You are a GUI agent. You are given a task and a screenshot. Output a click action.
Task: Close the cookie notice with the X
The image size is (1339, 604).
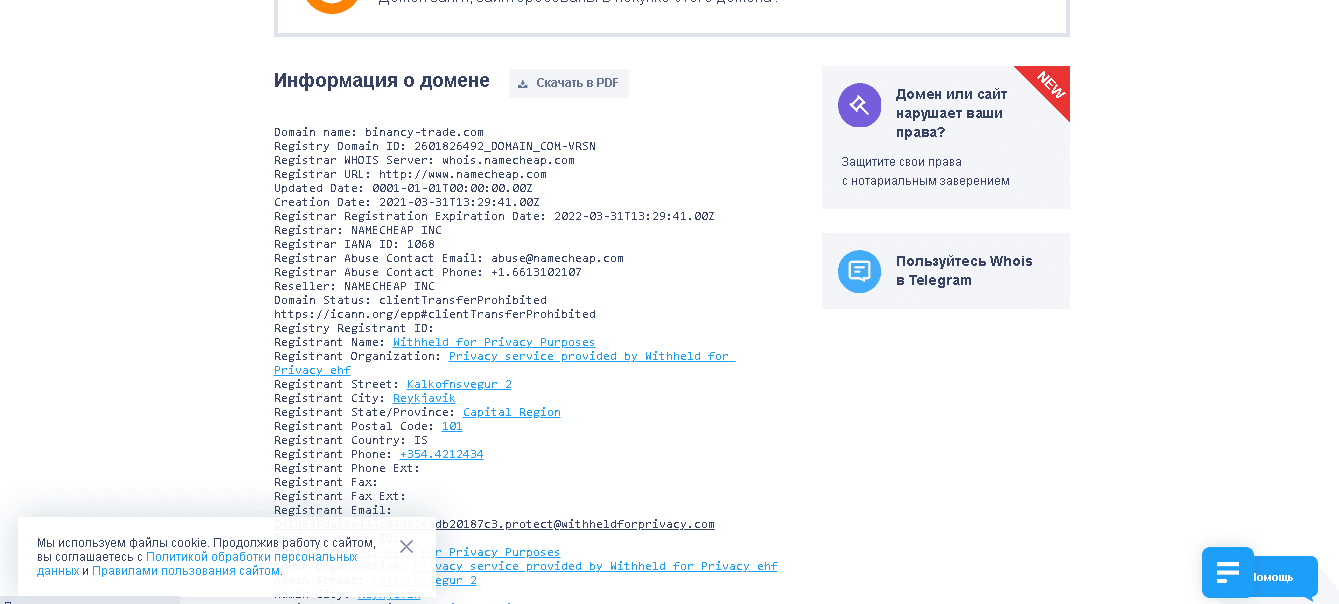[406, 546]
